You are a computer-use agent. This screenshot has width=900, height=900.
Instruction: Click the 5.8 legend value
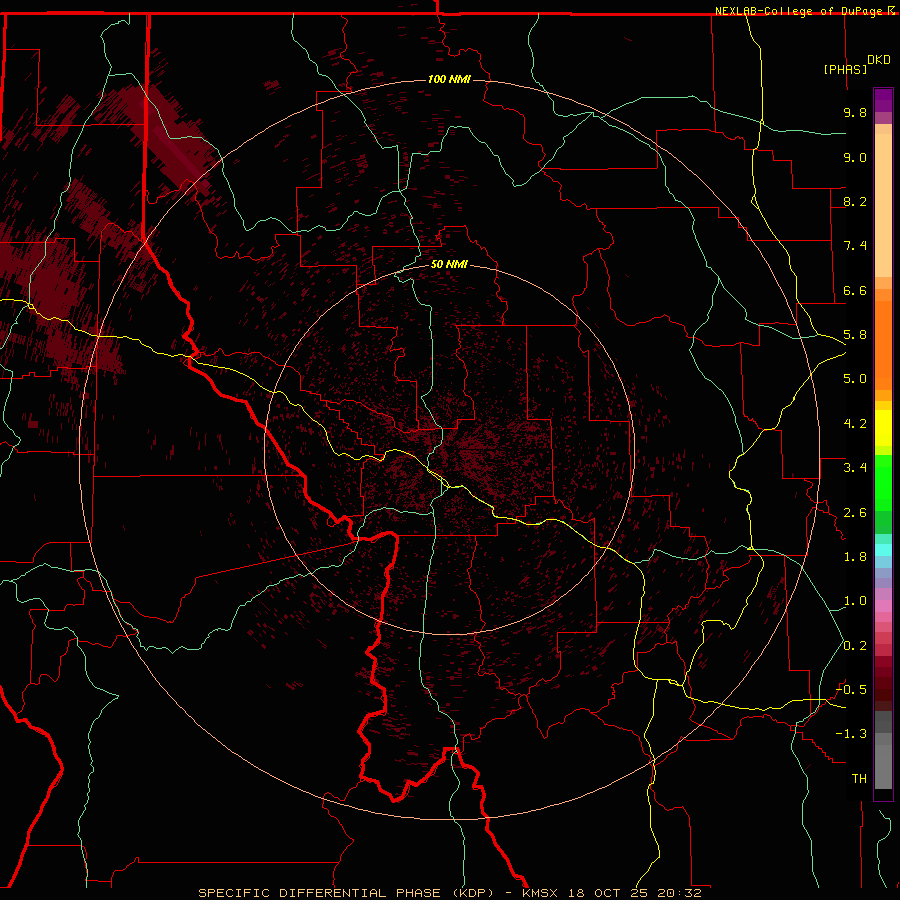click(855, 335)
